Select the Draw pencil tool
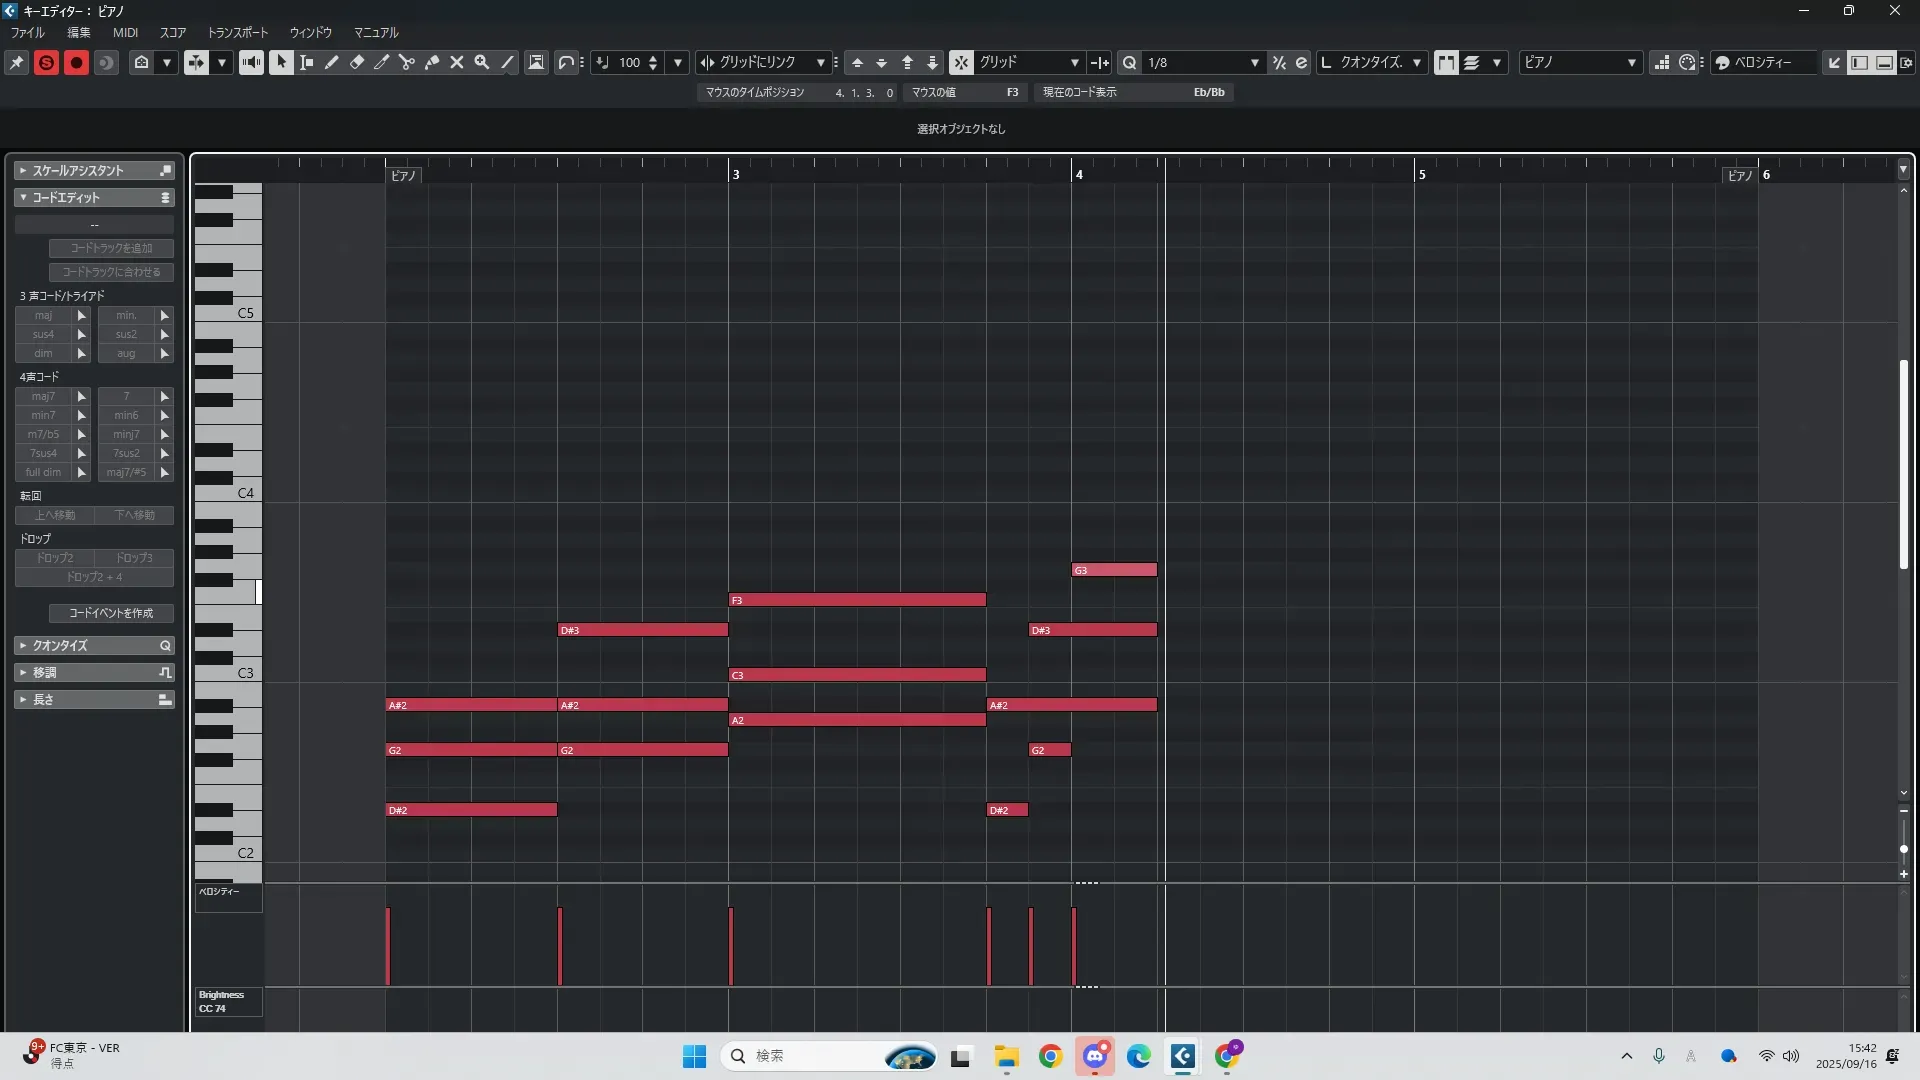Screen dimensions: 1920x1080 [x=332, y=62]
